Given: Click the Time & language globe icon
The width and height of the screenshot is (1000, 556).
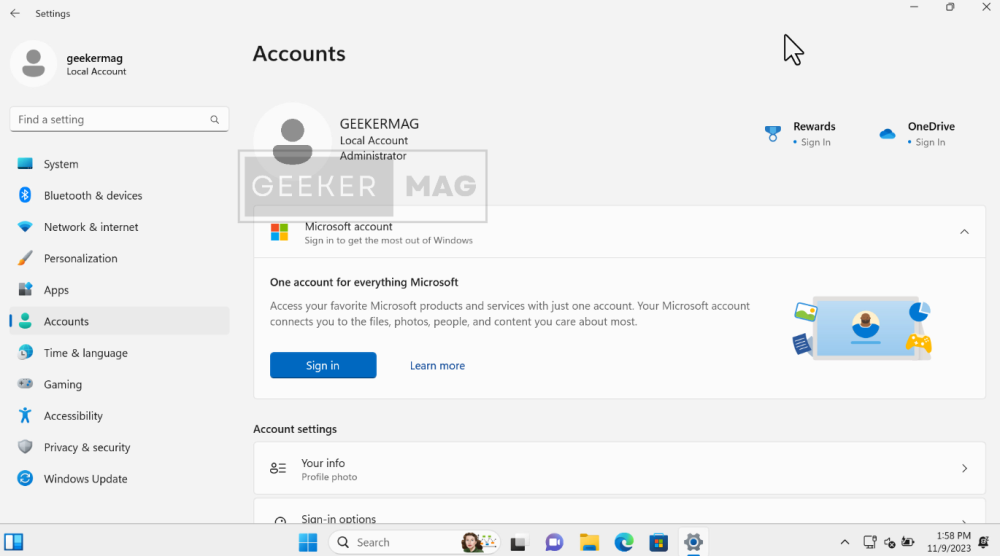Looking at the screenshot, I should pyautogui.click(x=25, y=353).
